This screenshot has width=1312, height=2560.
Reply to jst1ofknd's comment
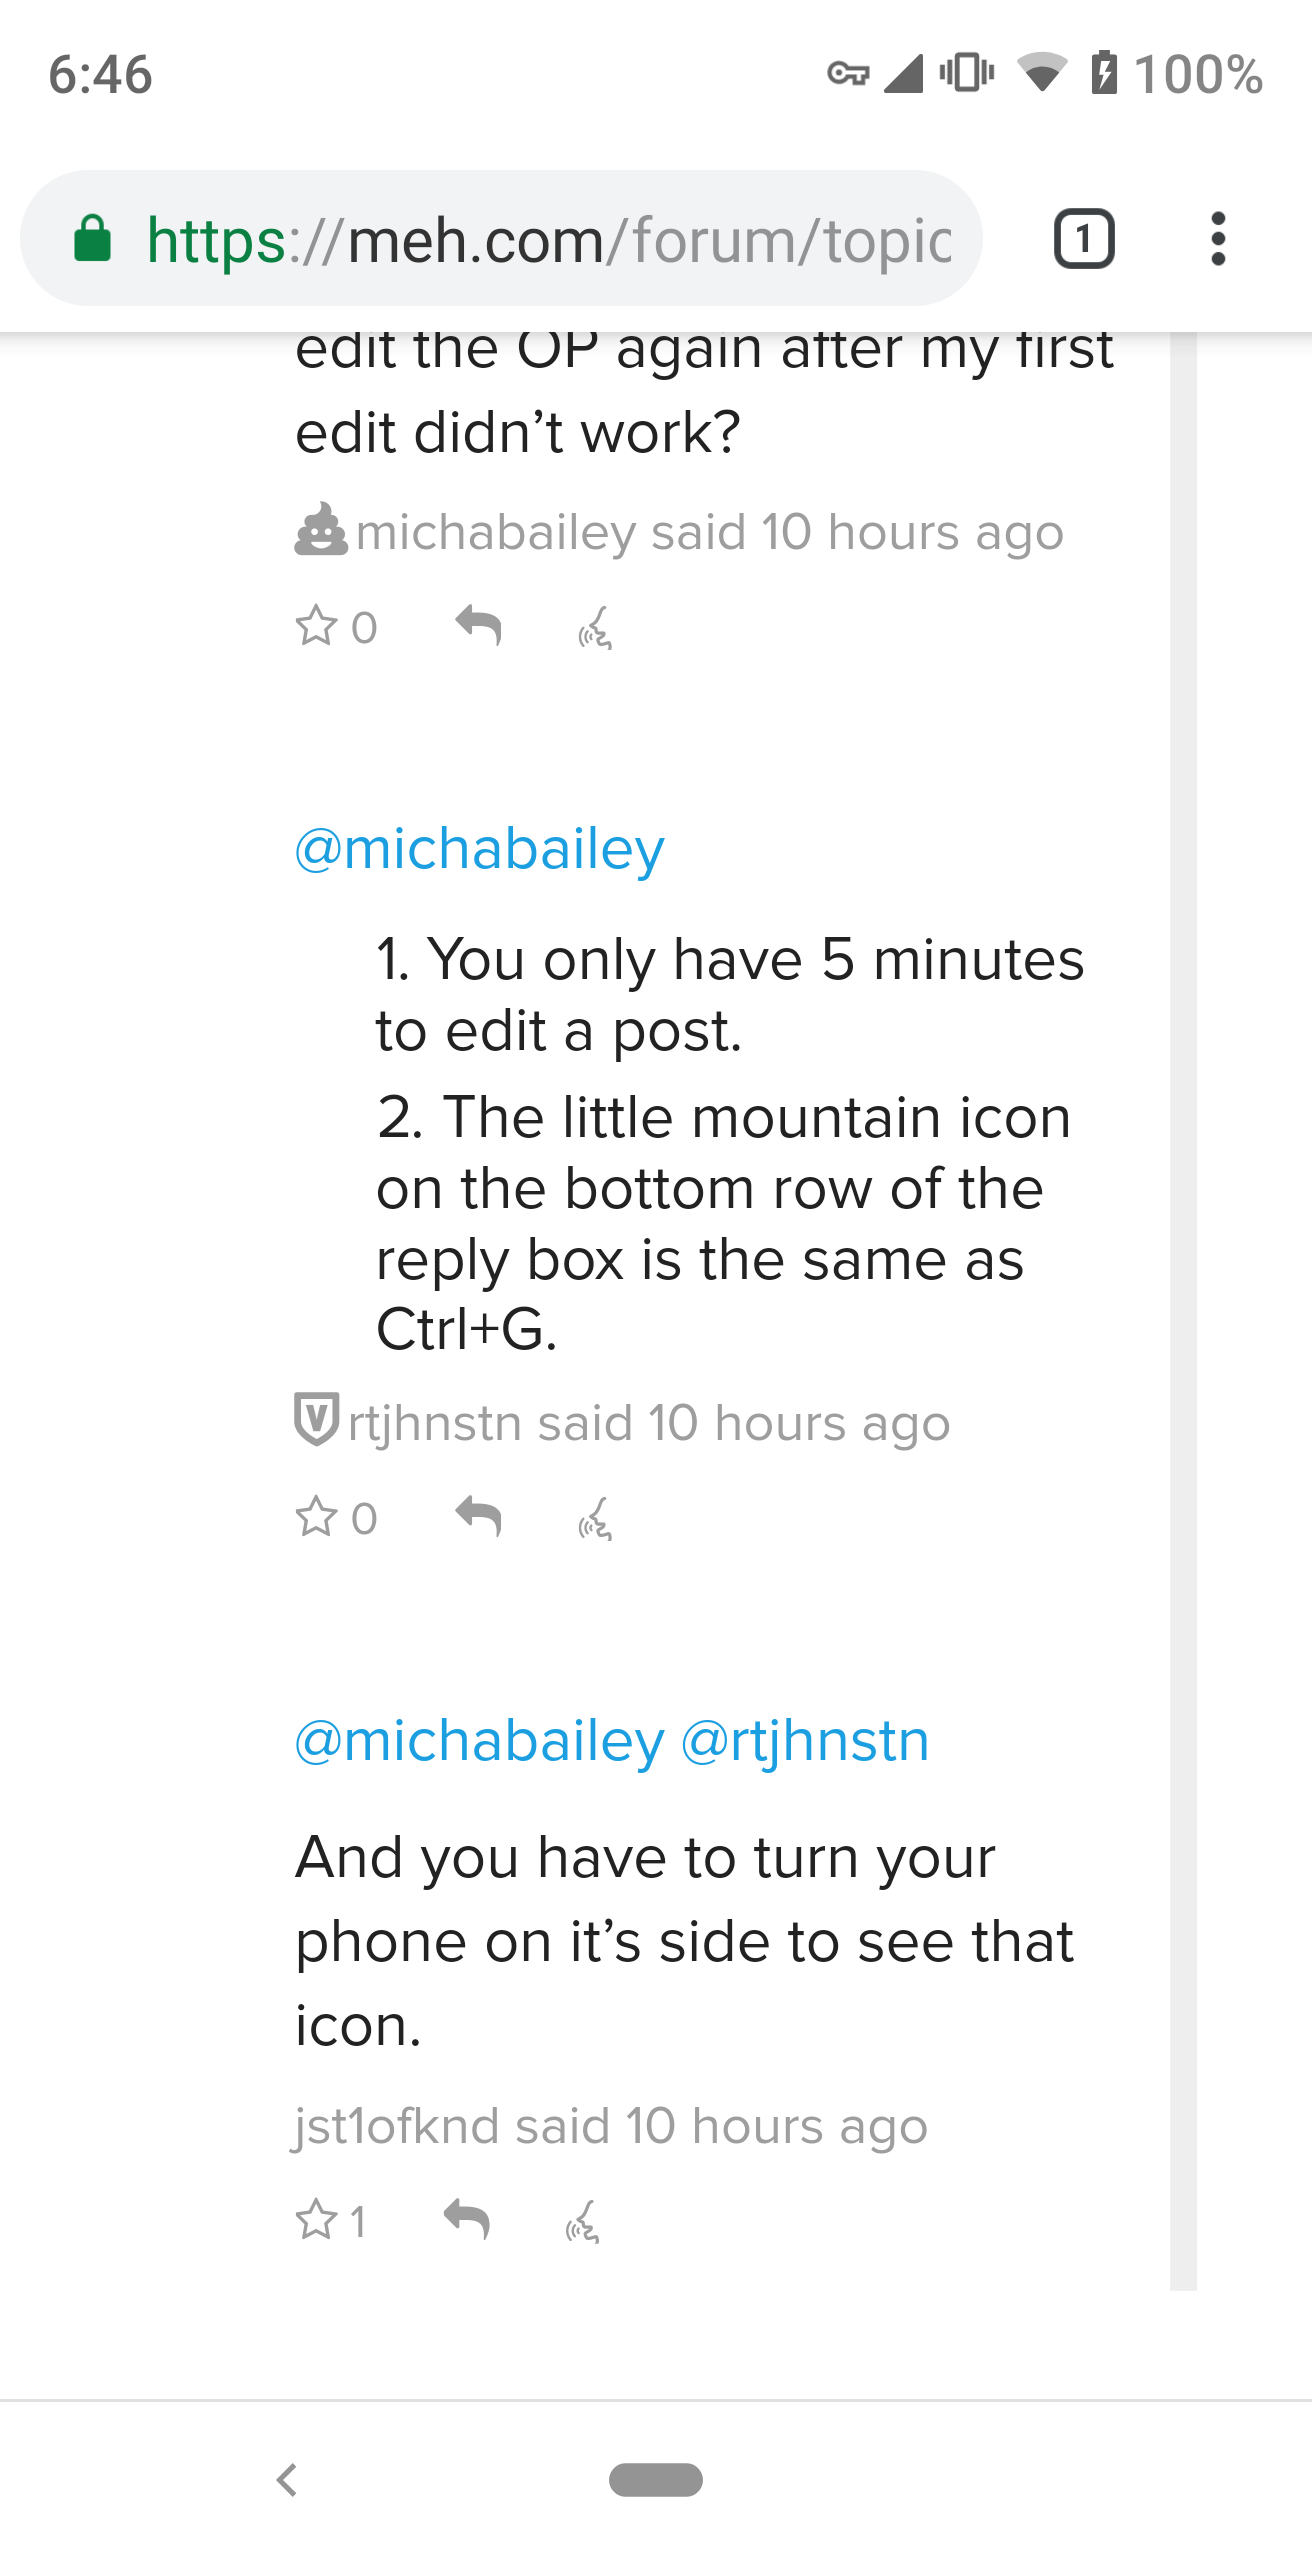click(467, 2220)
